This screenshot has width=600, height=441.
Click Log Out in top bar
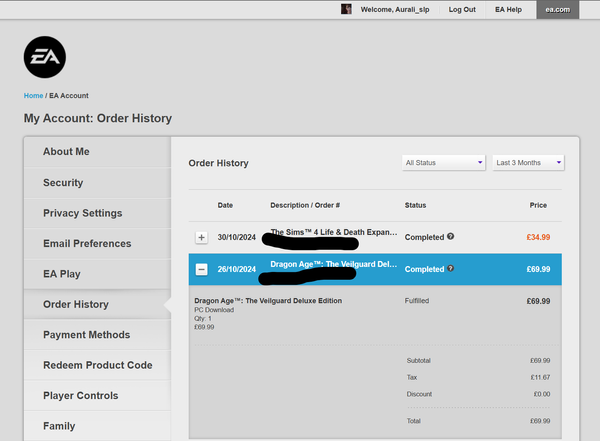pyautogui.click(x=462, y=10)
